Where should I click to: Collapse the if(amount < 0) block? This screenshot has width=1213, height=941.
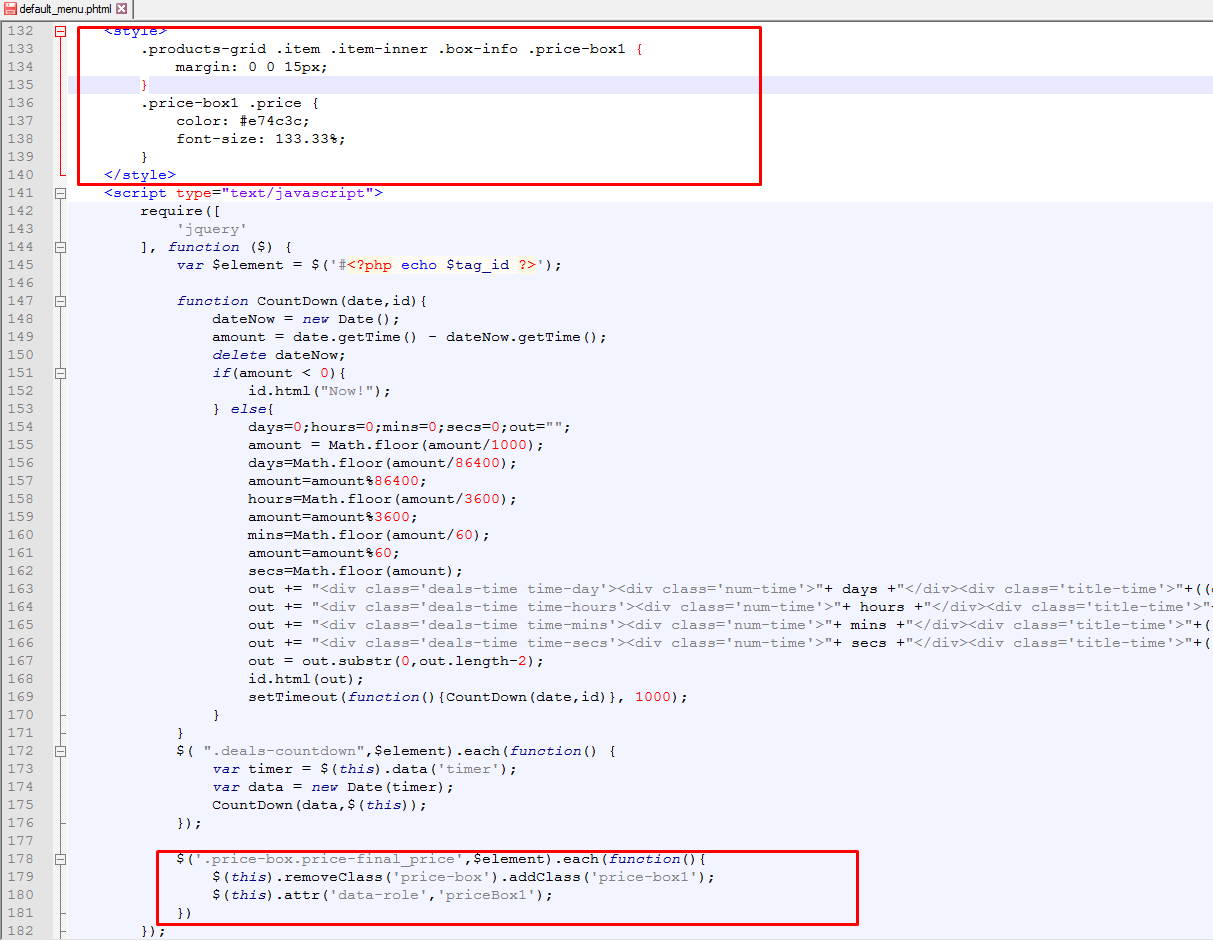pyautogui.click(x=60, y=373)
